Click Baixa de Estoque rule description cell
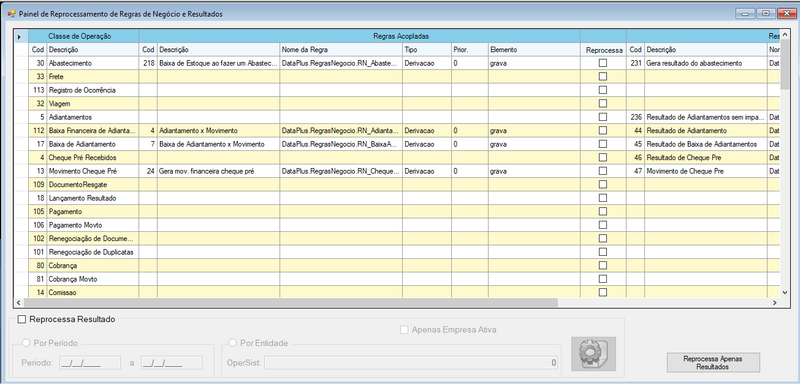The height and width of the screenshot is (384, 800). pos(218,63)
